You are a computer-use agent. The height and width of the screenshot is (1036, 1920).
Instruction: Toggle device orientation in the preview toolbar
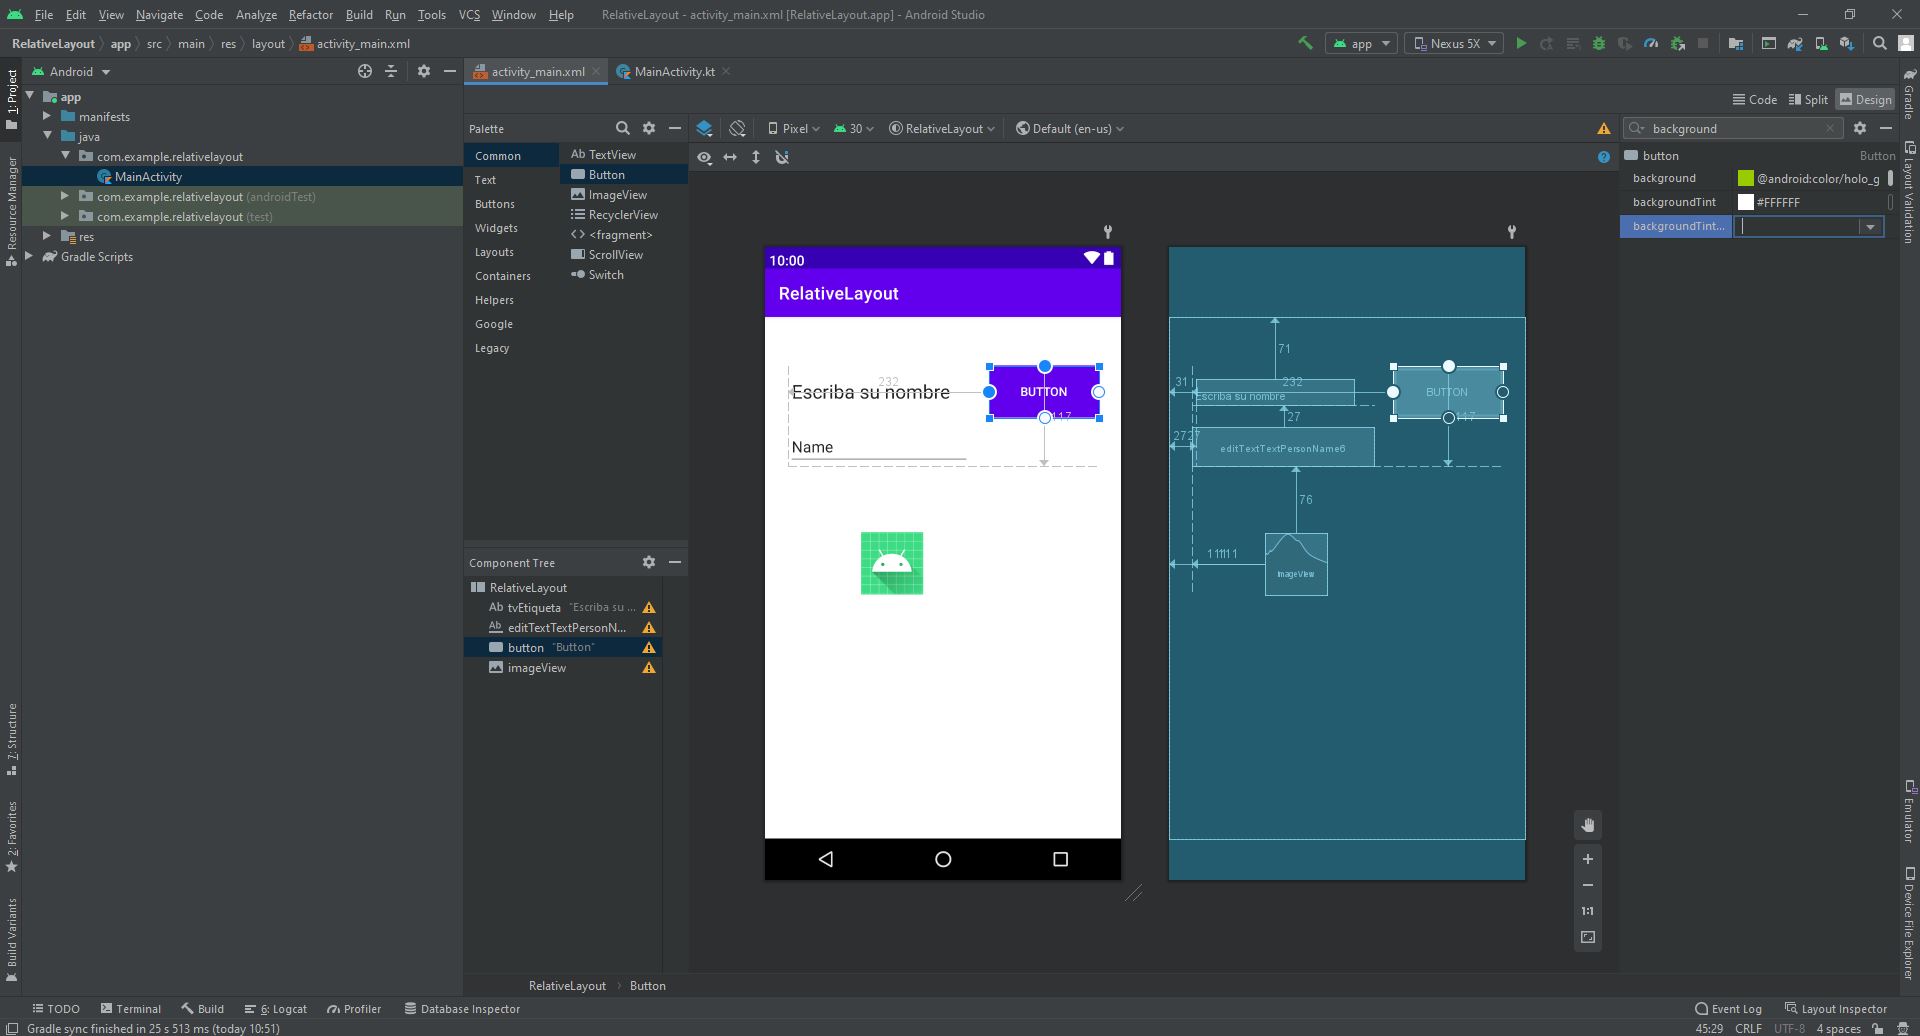pos(738,129)
